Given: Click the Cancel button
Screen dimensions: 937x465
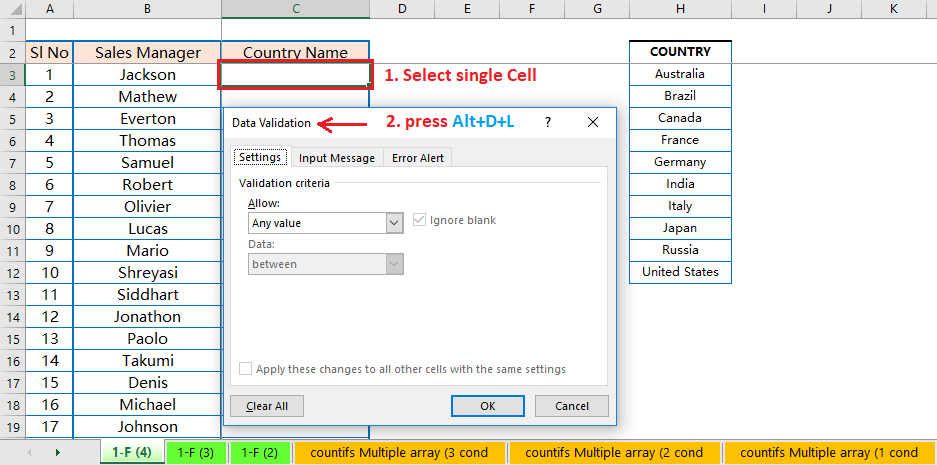Looking at the screenshot, I should (572, 406).
